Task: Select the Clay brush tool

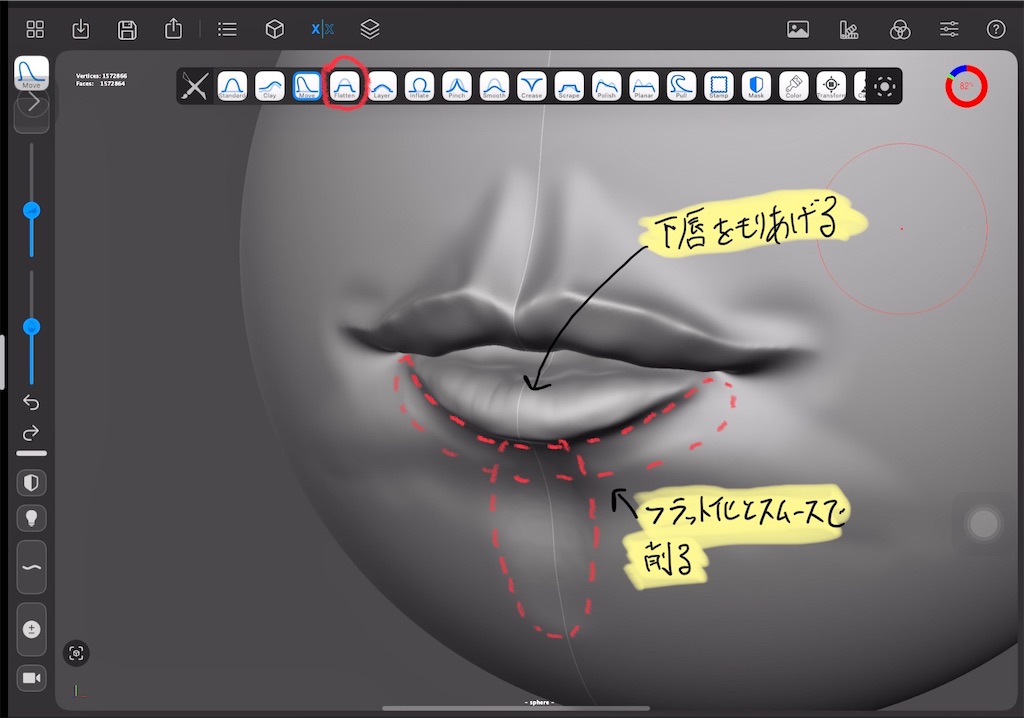Action: pyautogui.click(x=270, y=86)
